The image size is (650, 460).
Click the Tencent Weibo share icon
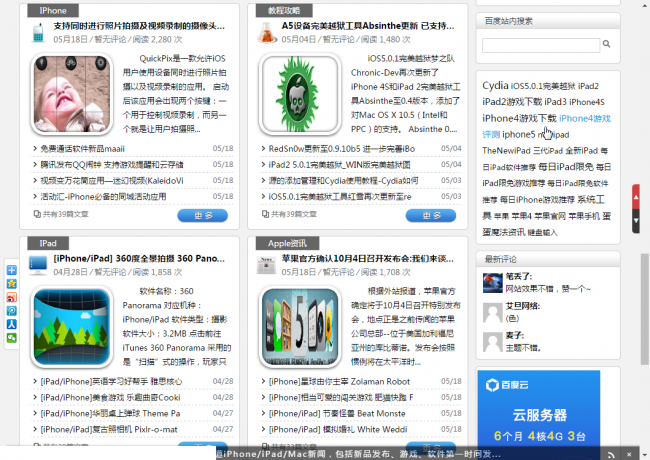(11, 311)
